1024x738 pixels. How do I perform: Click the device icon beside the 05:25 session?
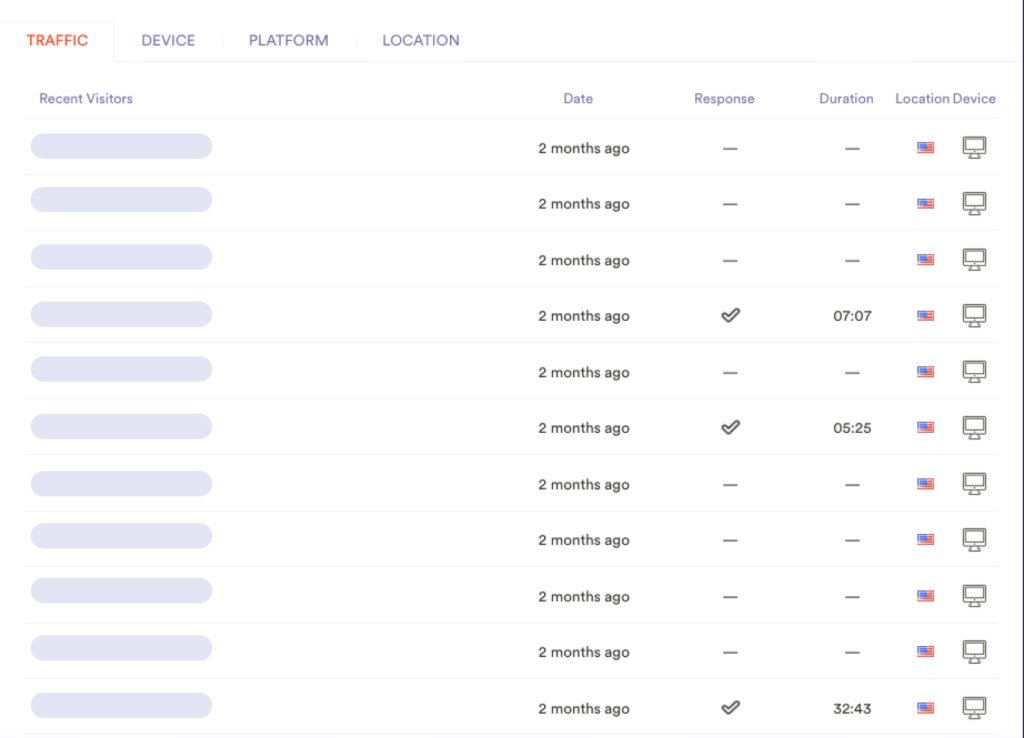[x=974, y=427]
